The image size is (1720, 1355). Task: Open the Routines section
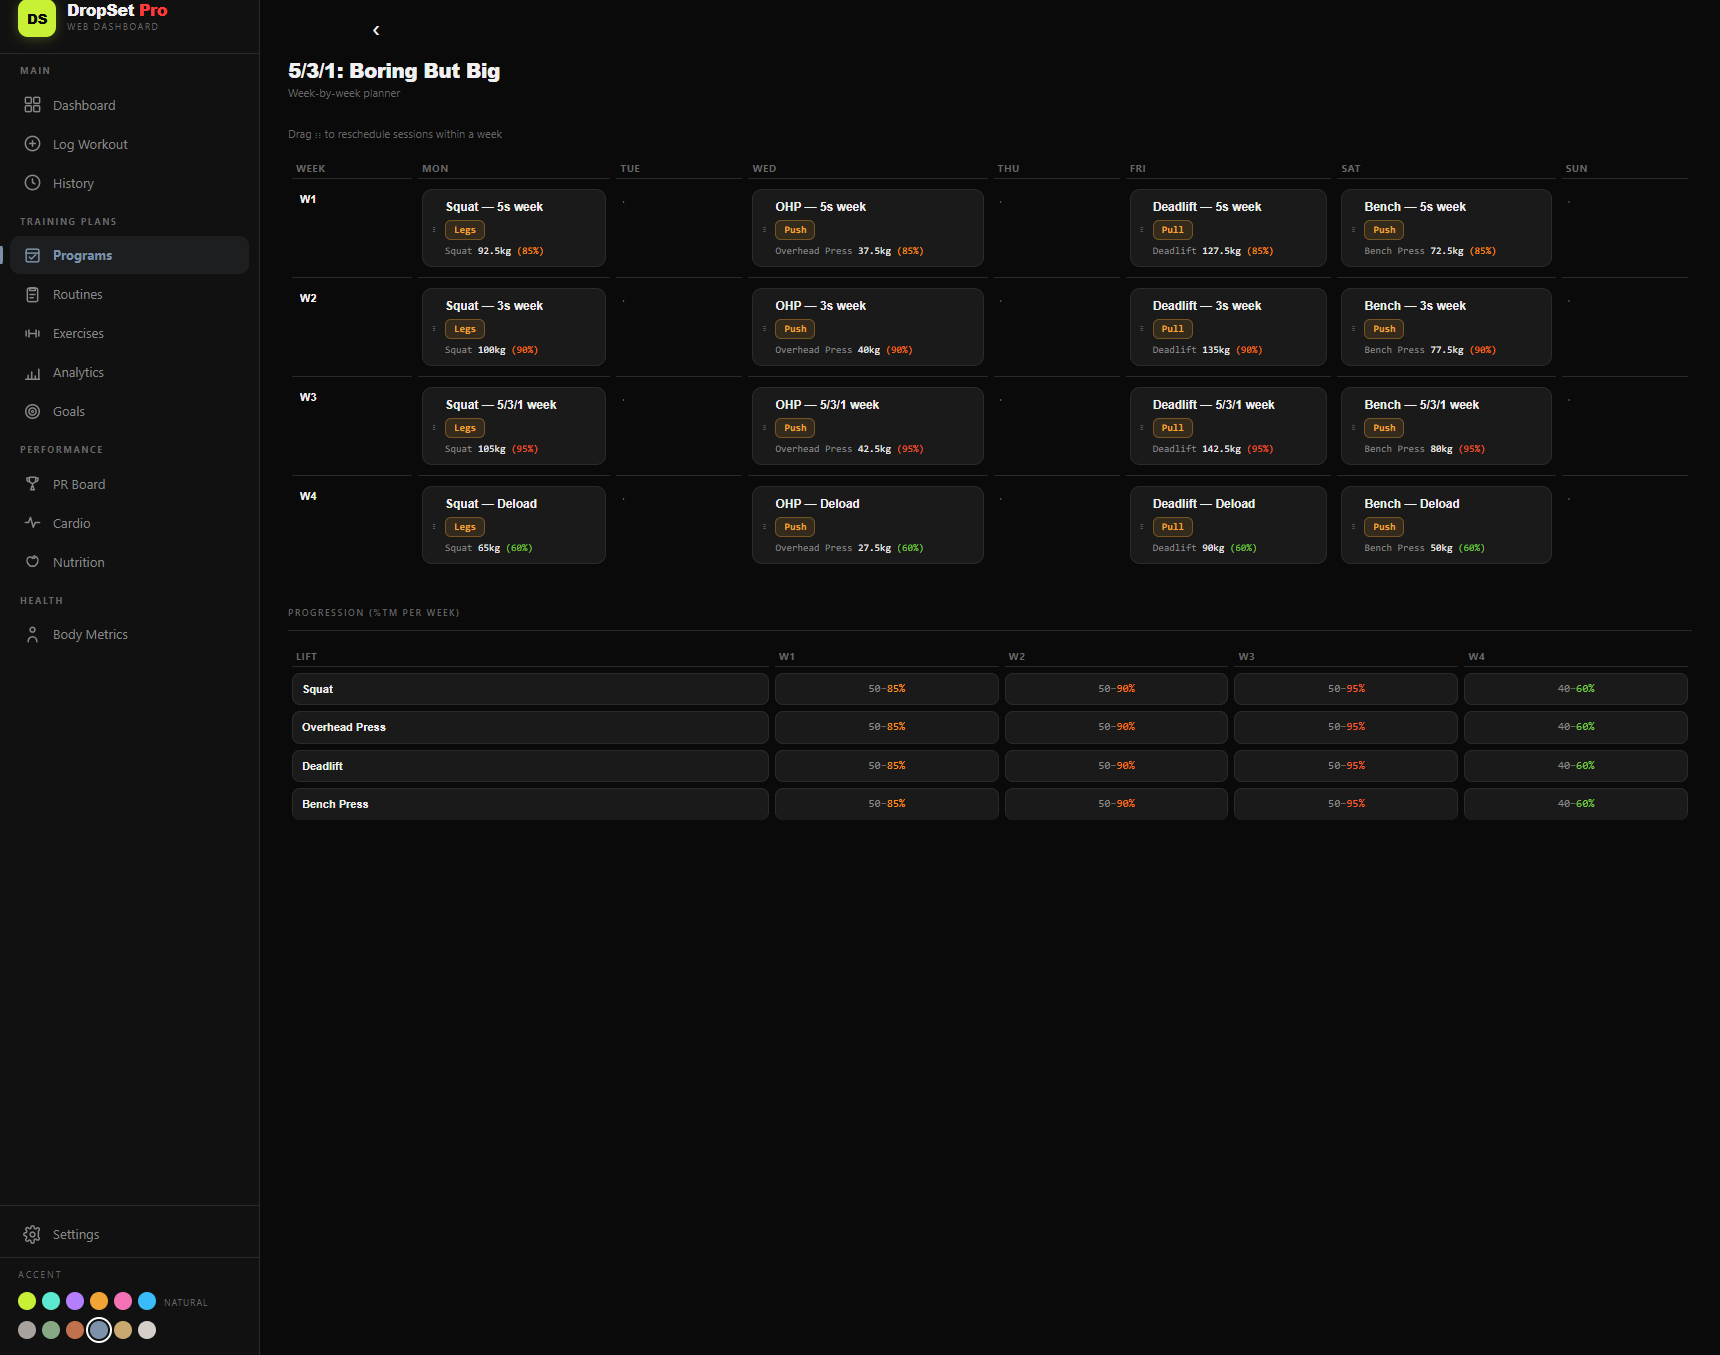tap(129, 294)
